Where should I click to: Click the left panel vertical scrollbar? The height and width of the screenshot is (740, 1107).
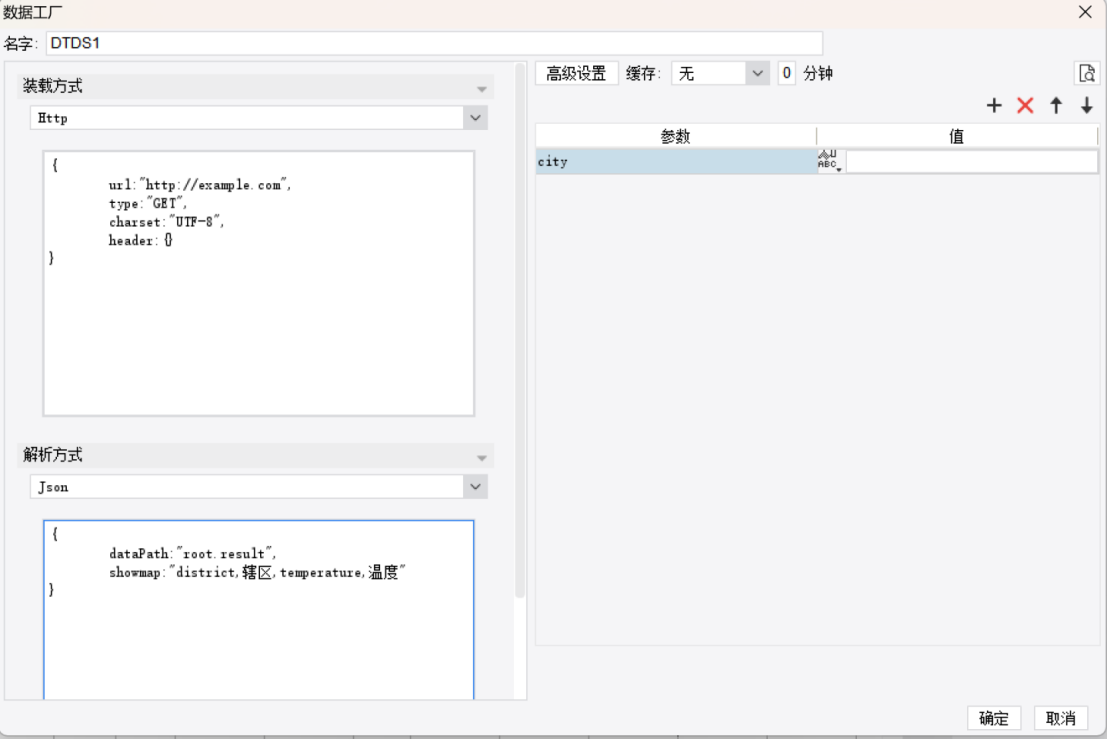(x=520, y=332)
